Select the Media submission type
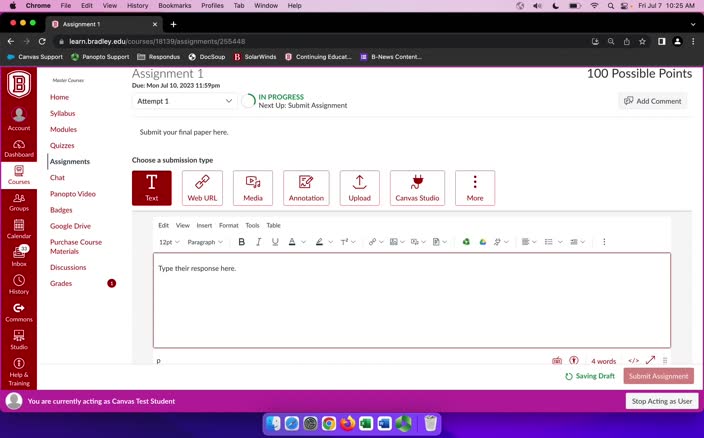 point(253,188)
